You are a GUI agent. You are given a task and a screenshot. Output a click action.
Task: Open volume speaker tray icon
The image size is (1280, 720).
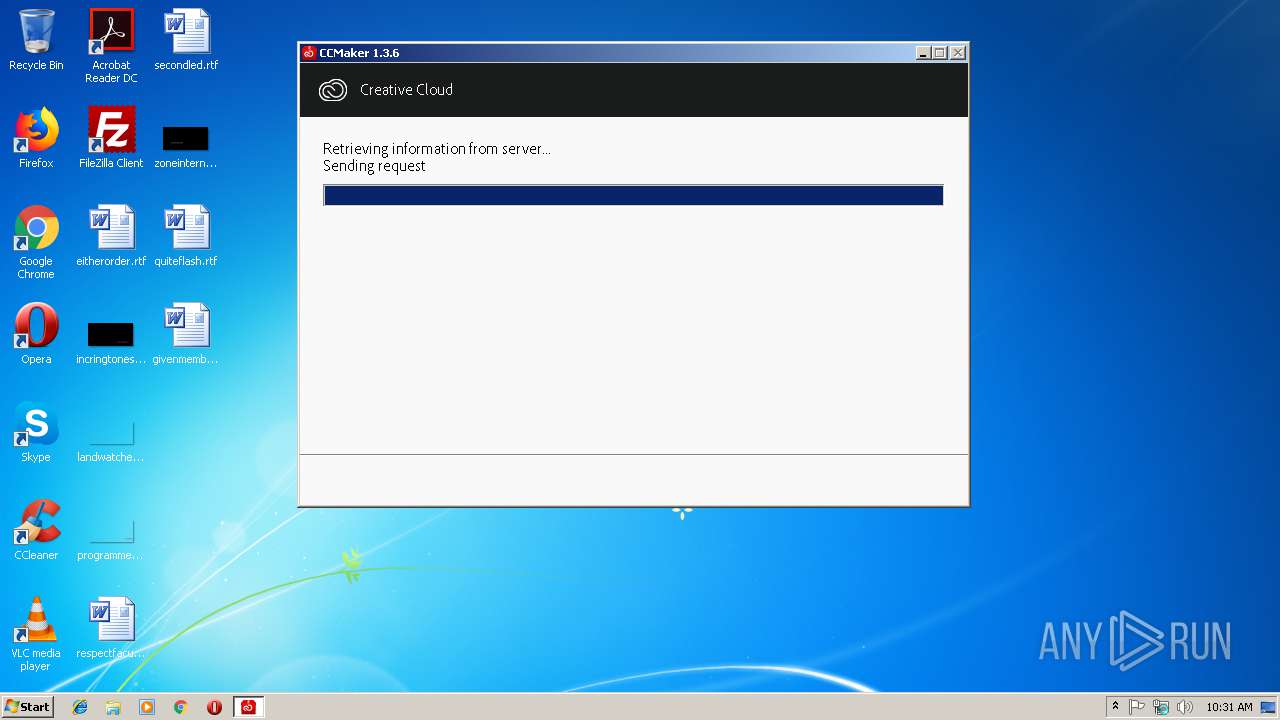click(x=1185, y=707)
